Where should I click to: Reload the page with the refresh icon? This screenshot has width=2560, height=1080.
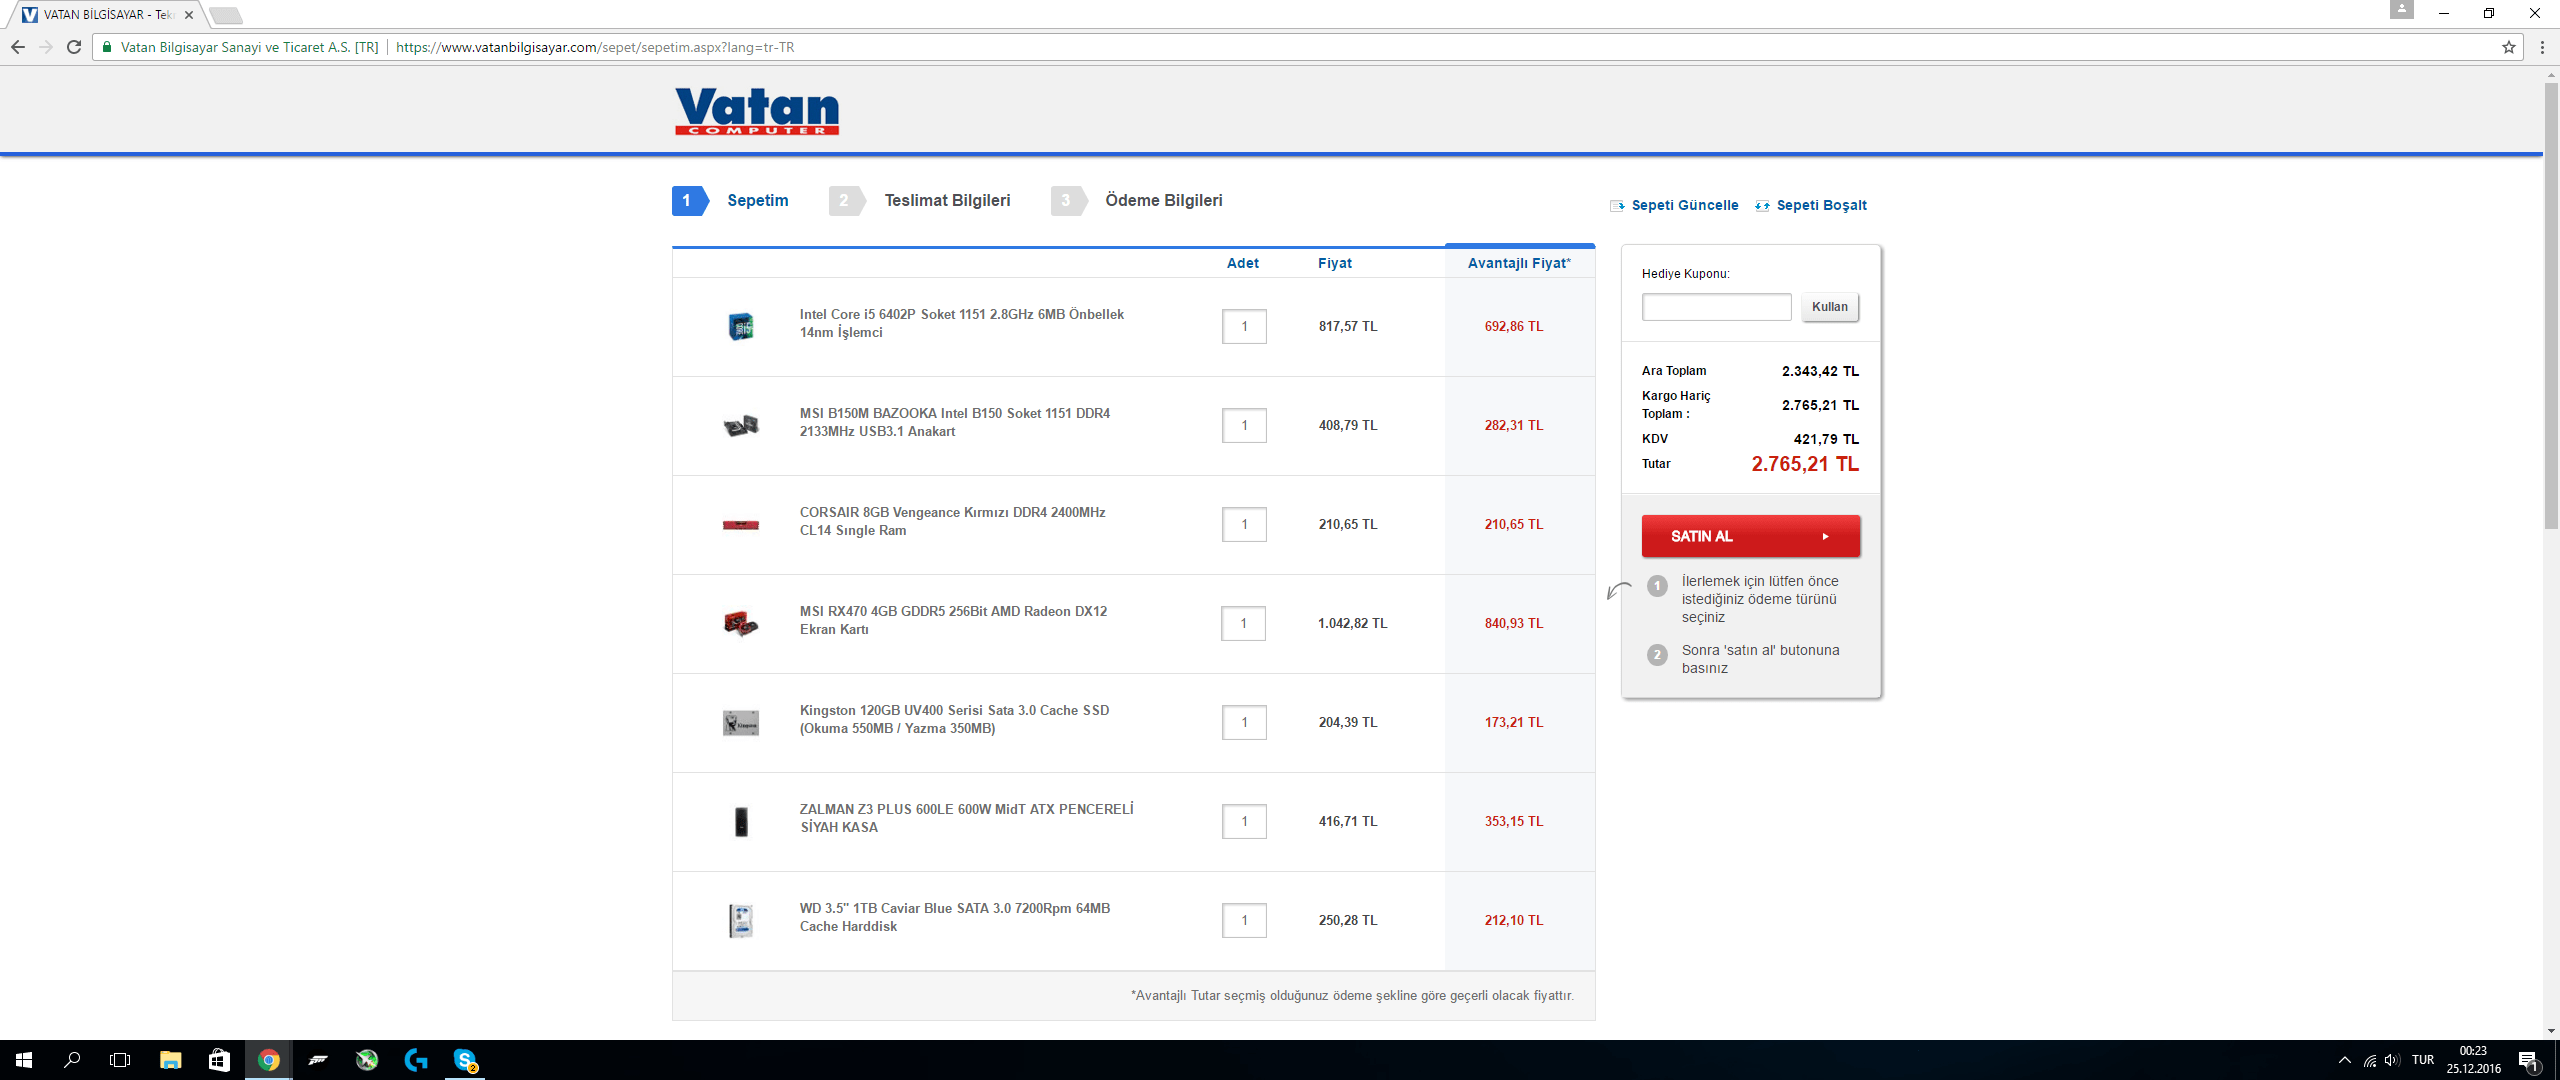[x=74, y=47]
